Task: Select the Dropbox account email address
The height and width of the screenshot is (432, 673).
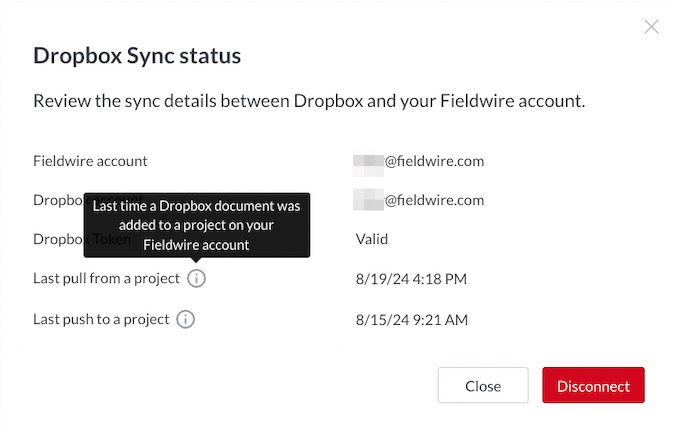Action: pos(418,200)
